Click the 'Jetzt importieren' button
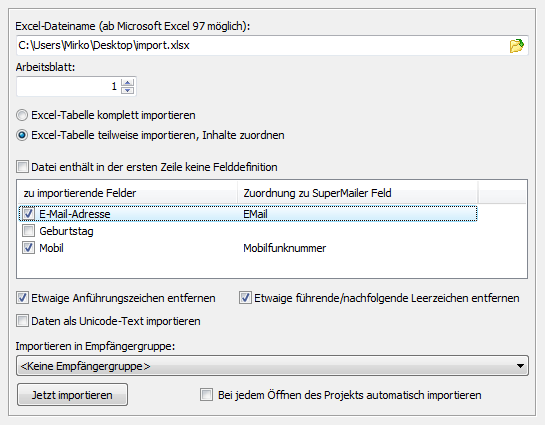This screenshot has width=545, height=425. 72,395
